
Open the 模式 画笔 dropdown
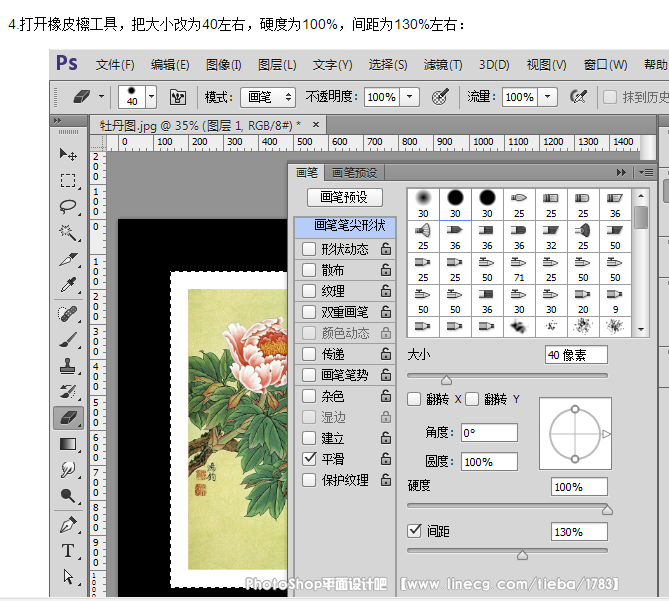(x=268, y=97)
